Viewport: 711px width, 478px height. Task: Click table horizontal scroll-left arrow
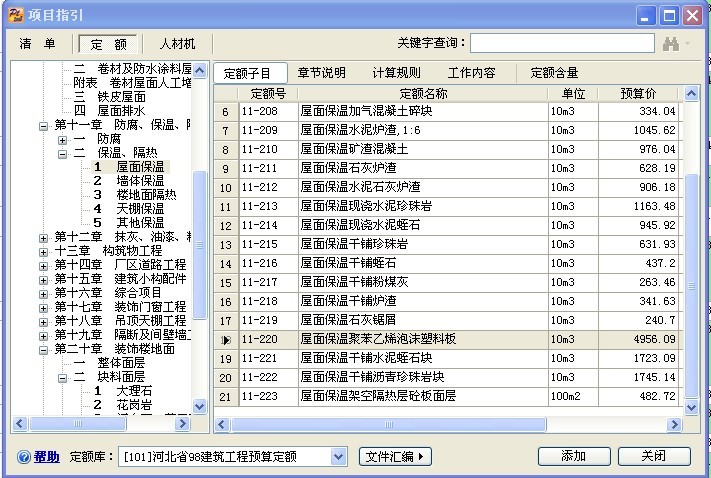click(221, 425)
